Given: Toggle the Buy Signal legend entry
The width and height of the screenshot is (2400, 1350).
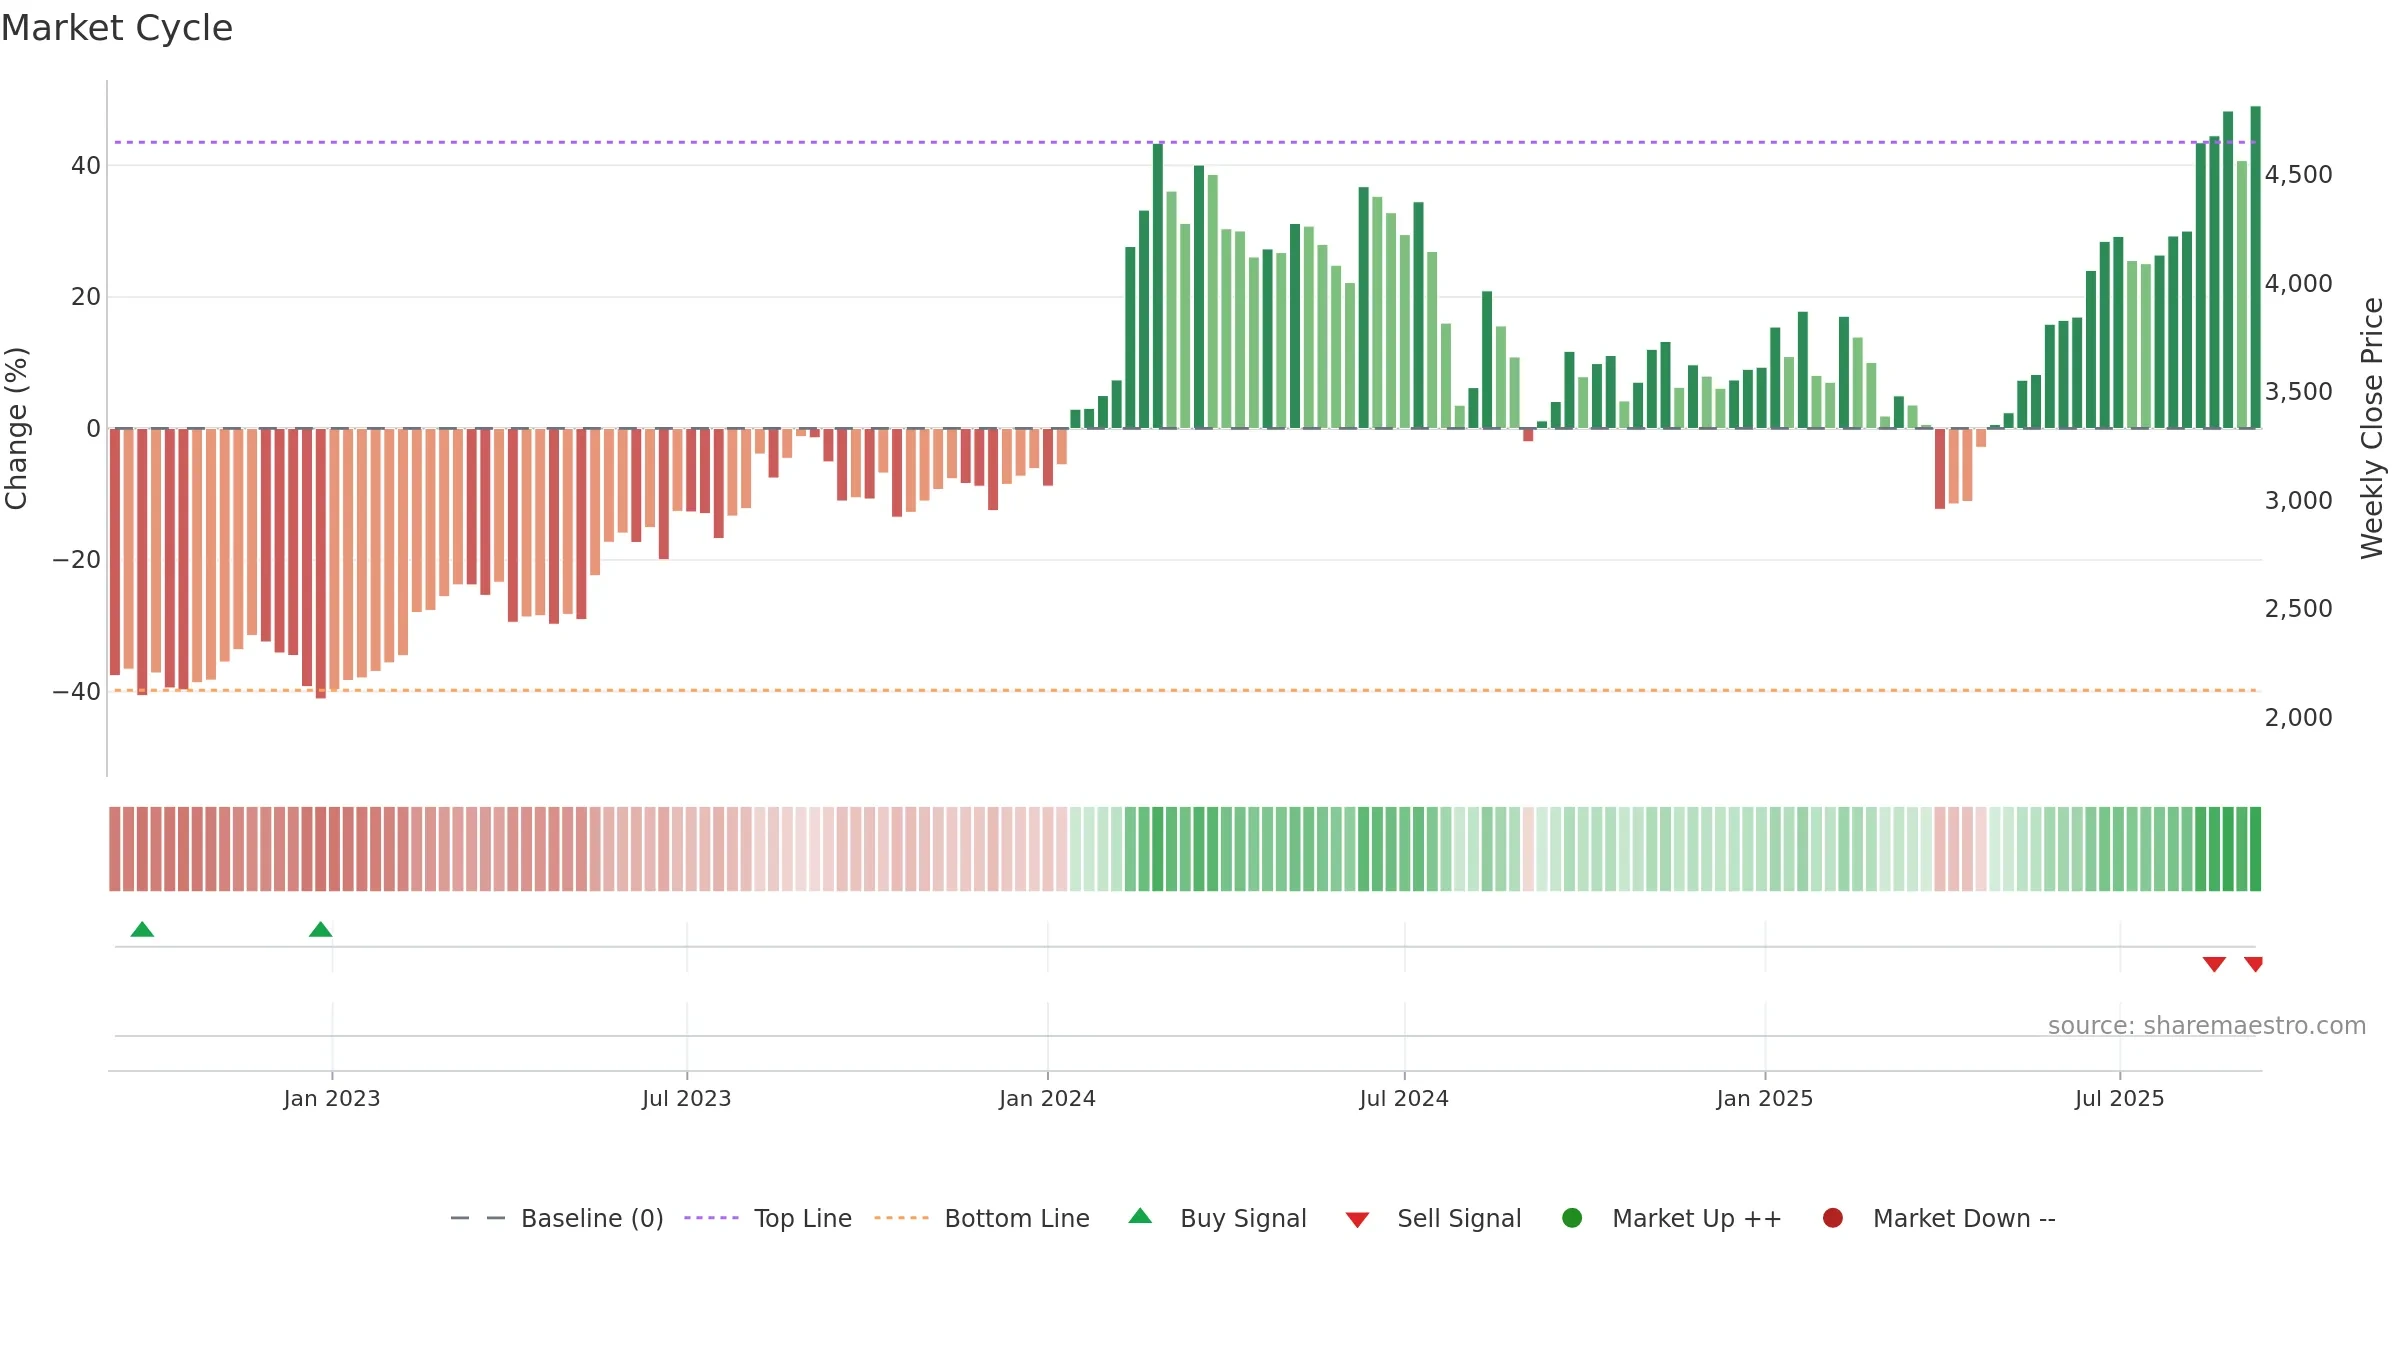Looking at the screenshot, I should [1217, 1218].
